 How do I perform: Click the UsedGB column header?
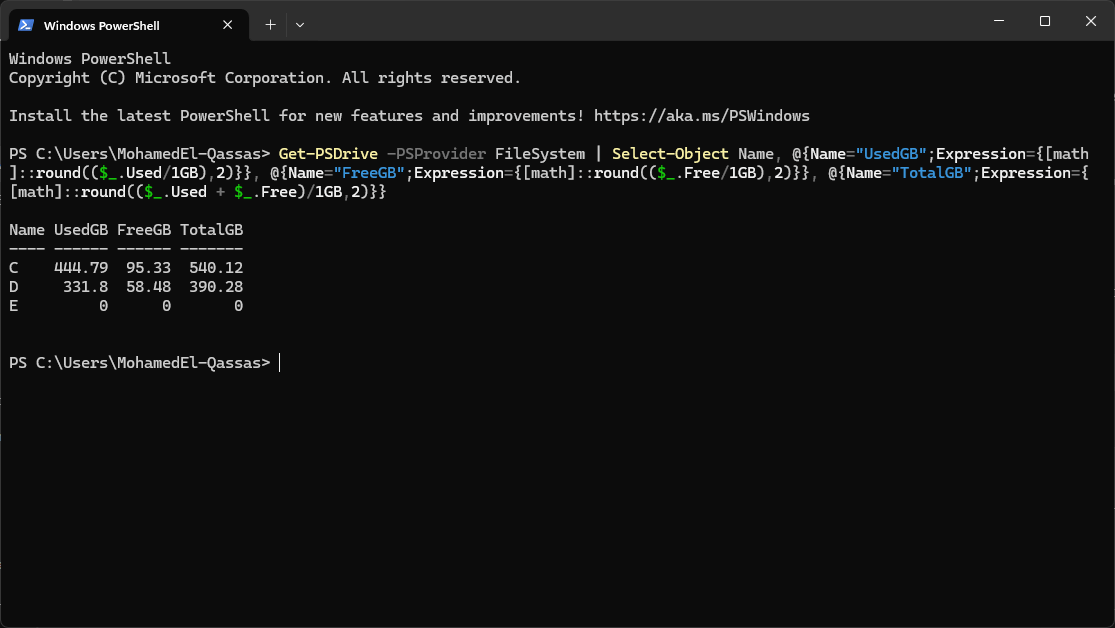[x=81, y=230]
